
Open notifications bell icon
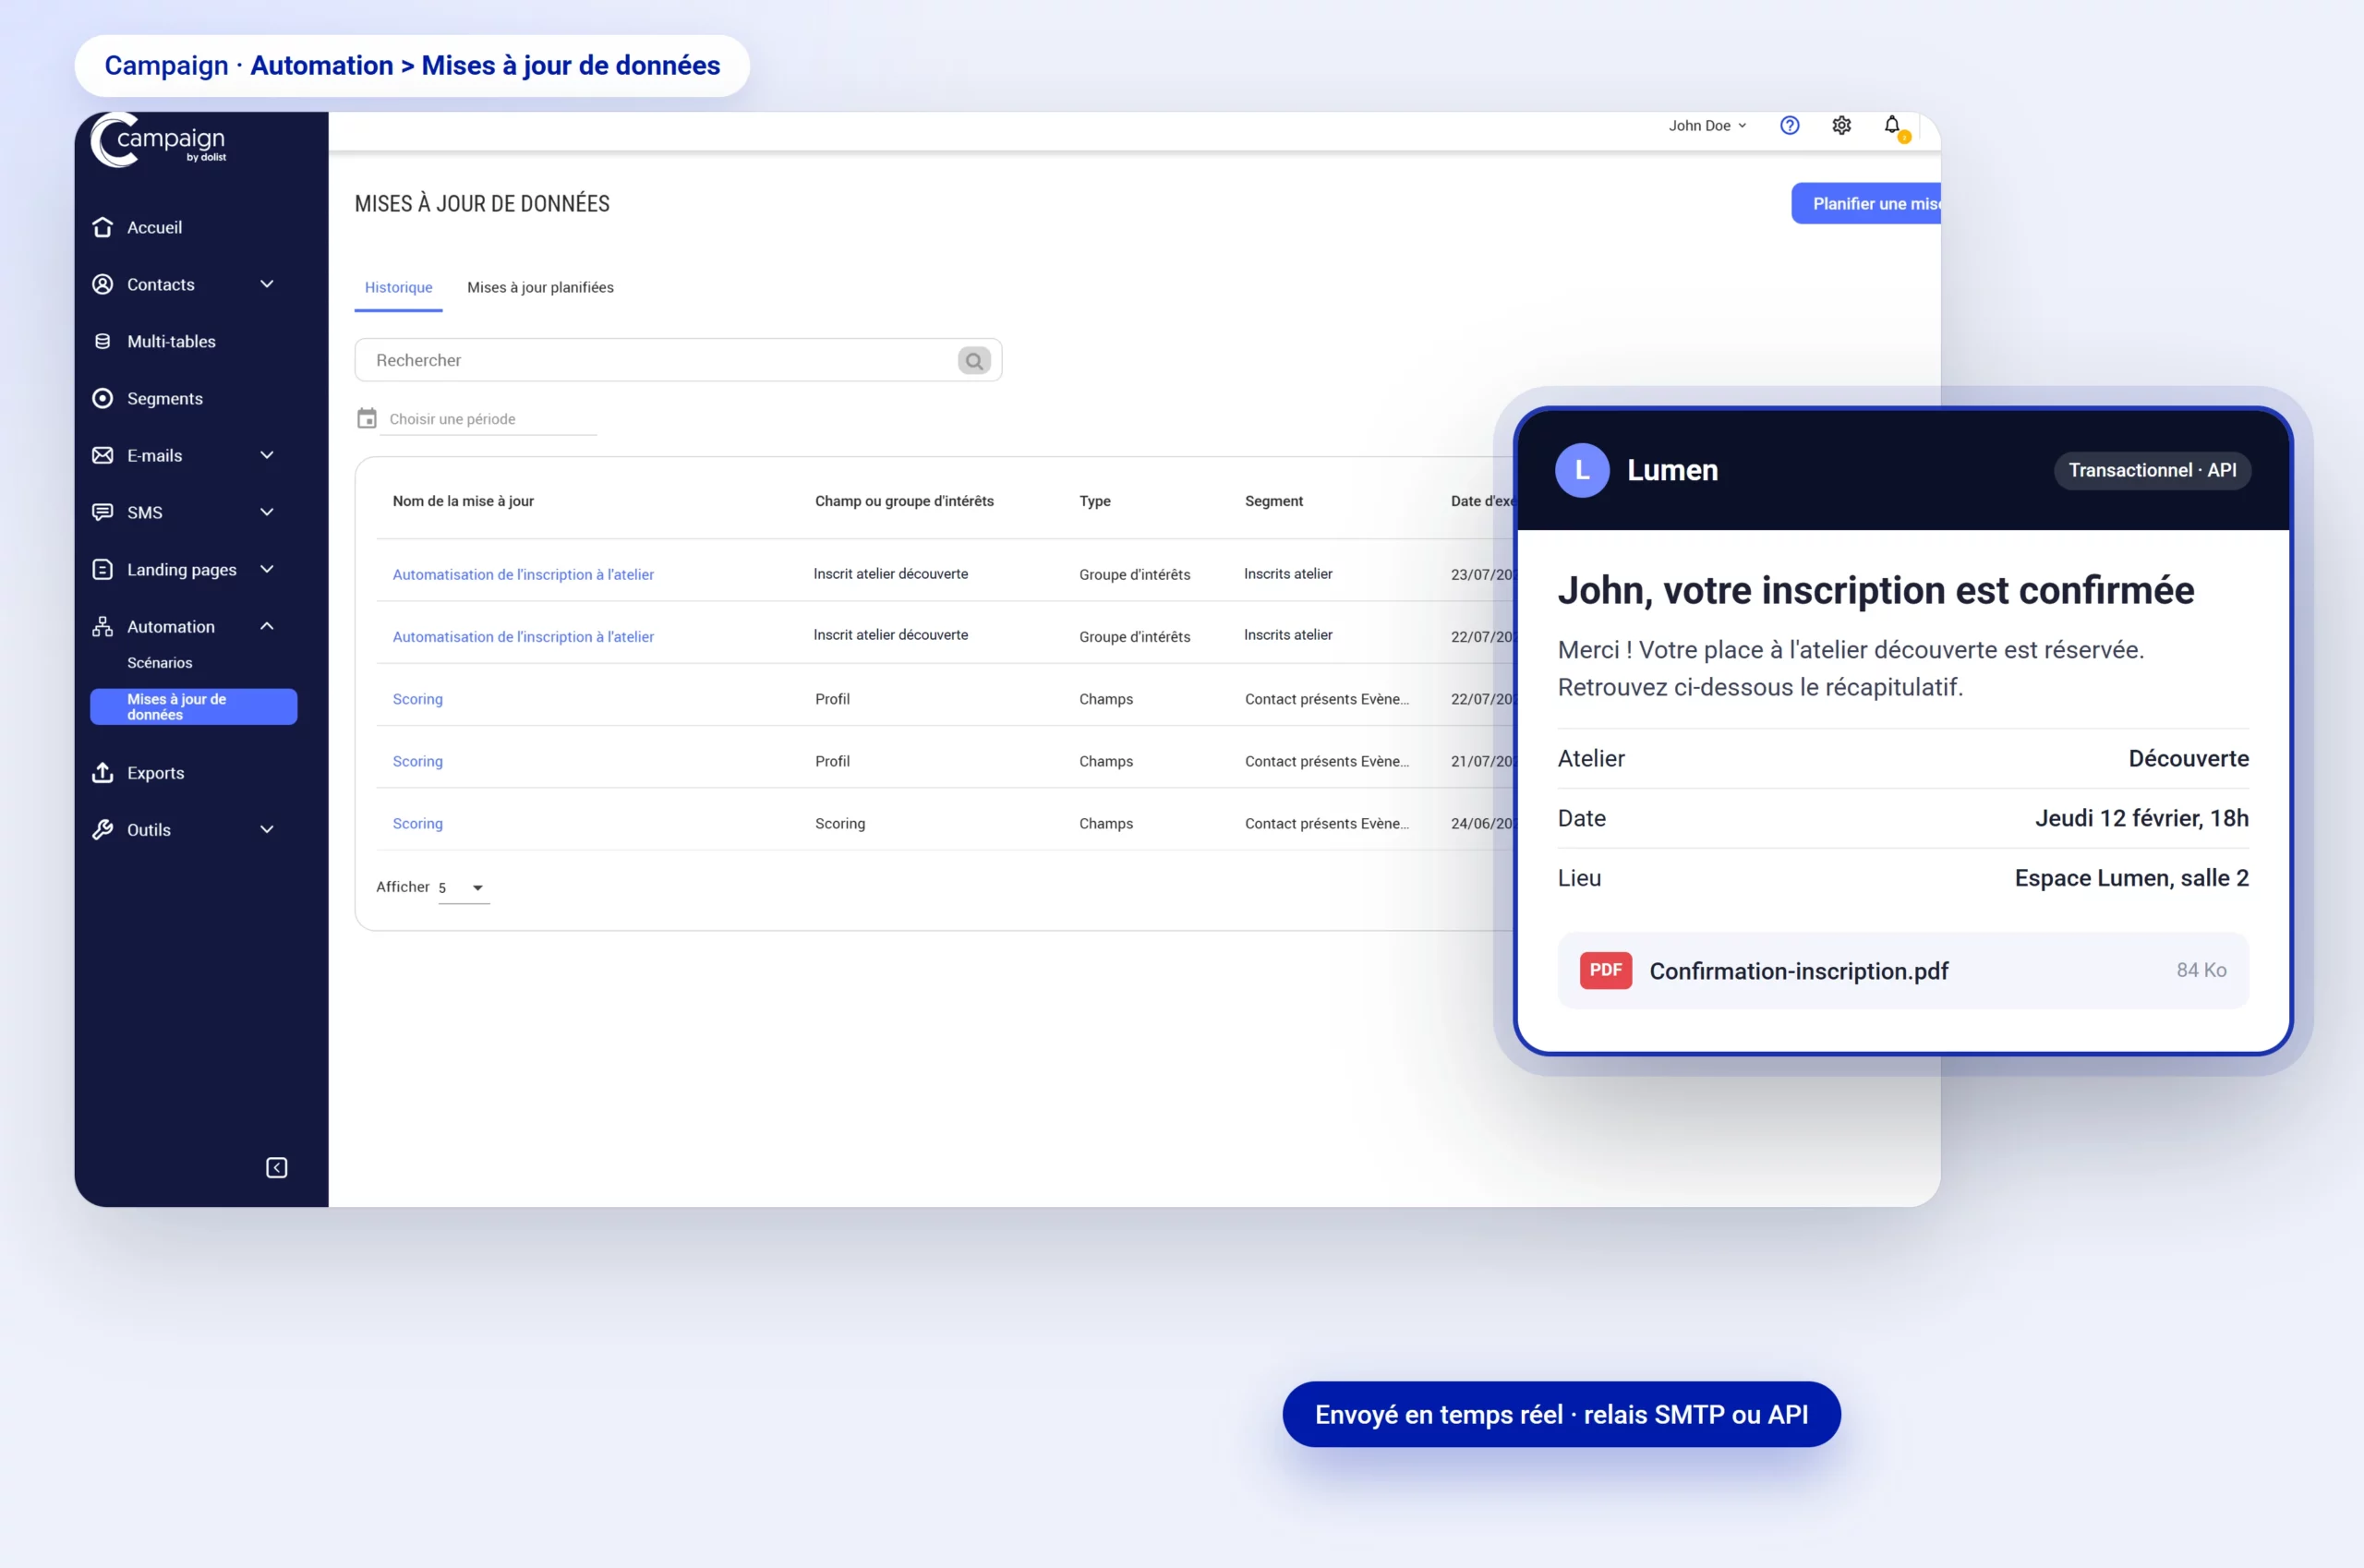point(1892,126)
